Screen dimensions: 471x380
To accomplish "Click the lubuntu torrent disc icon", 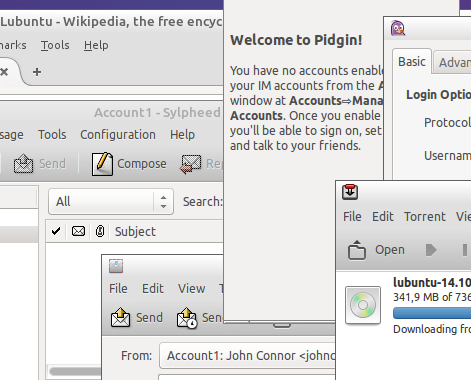I will (363, 305).
